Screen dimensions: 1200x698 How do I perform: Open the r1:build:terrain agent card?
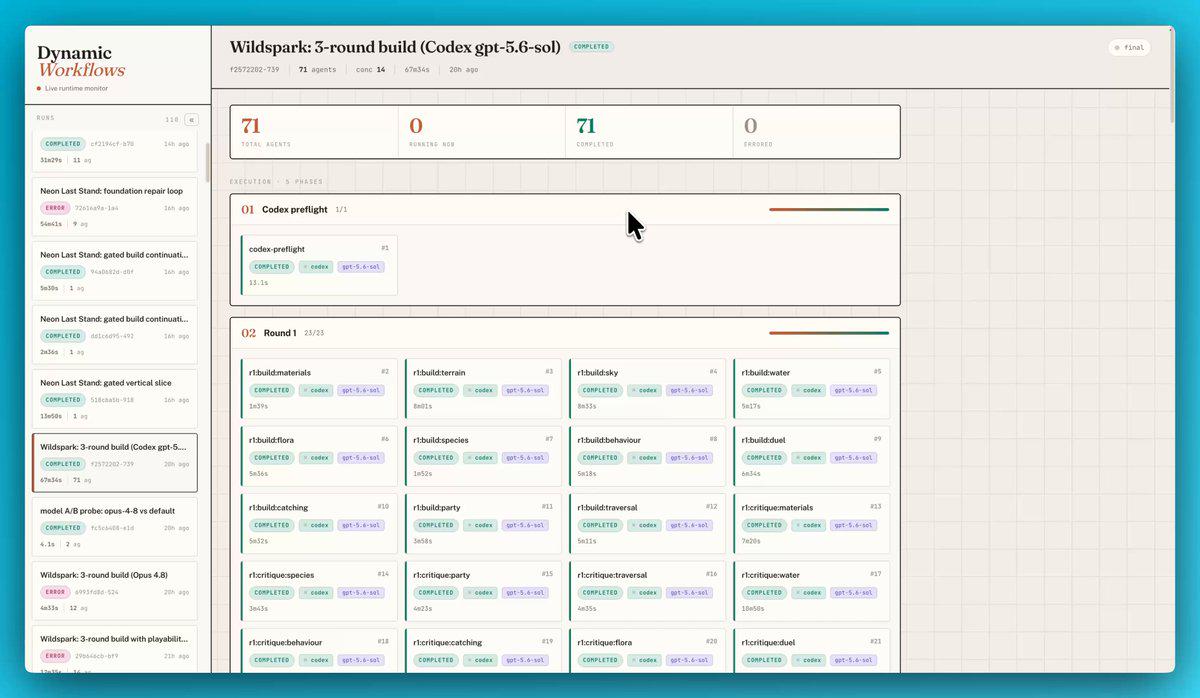pos(483,388)
